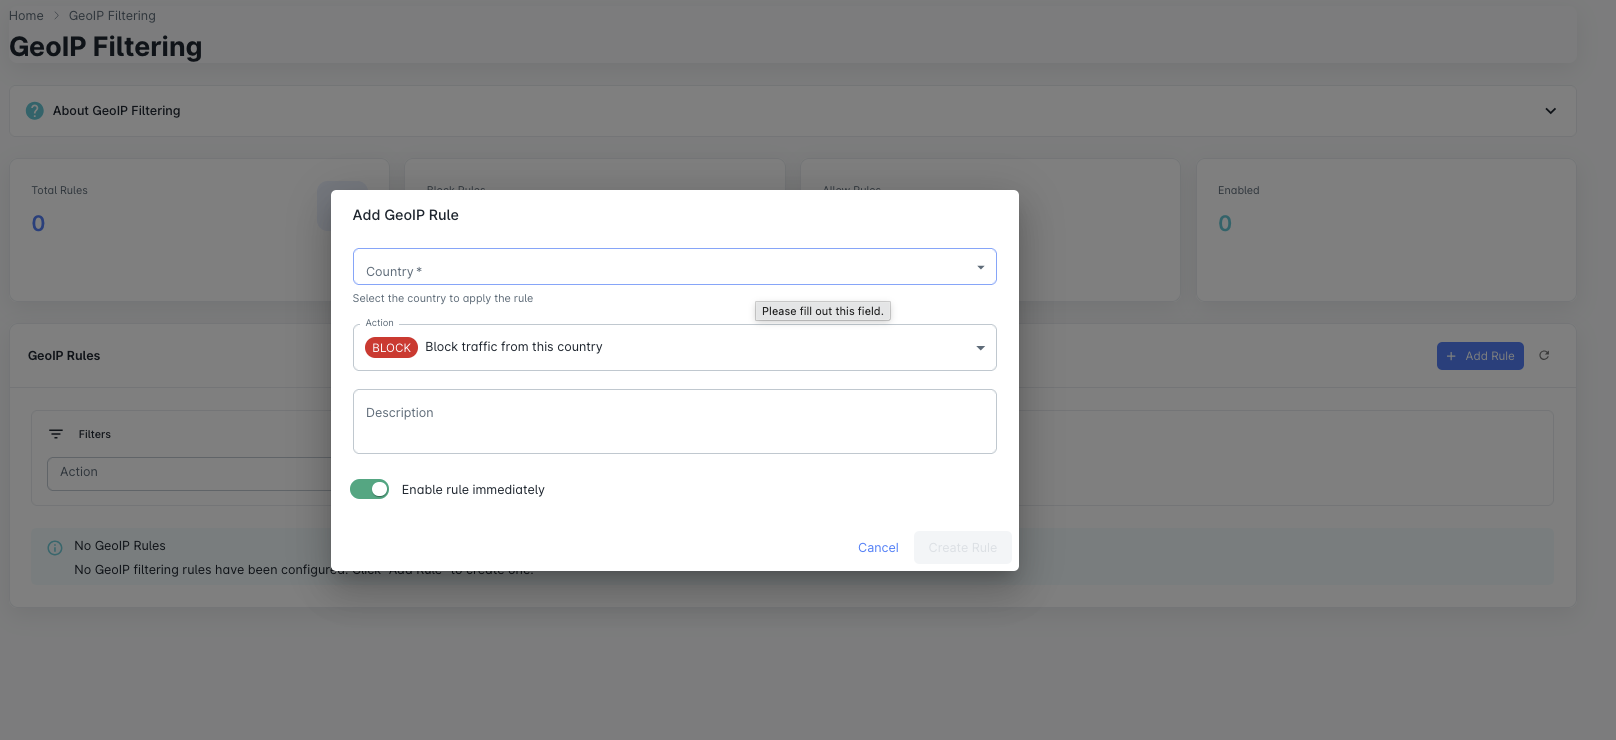Click the Filters lines icon
1616x740 pixels.
pyautogui.click(x=56, y=434)
